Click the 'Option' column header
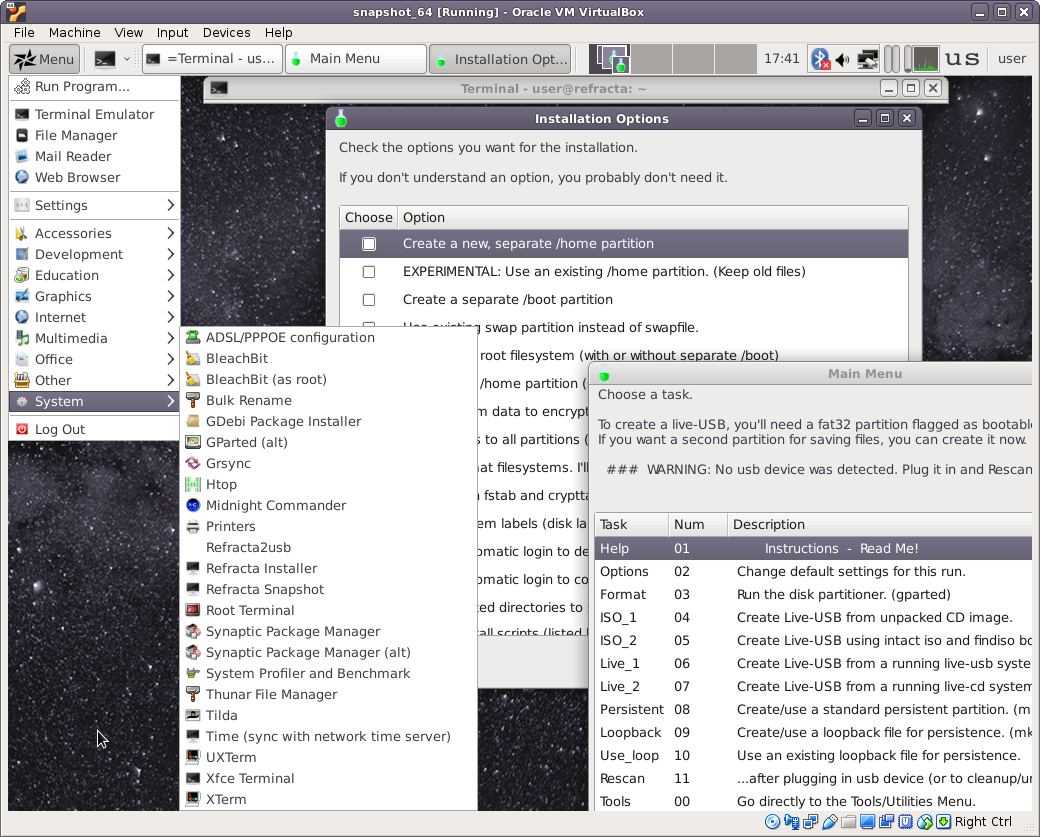This screenshot has height=837, width=1040. point(652,218)
